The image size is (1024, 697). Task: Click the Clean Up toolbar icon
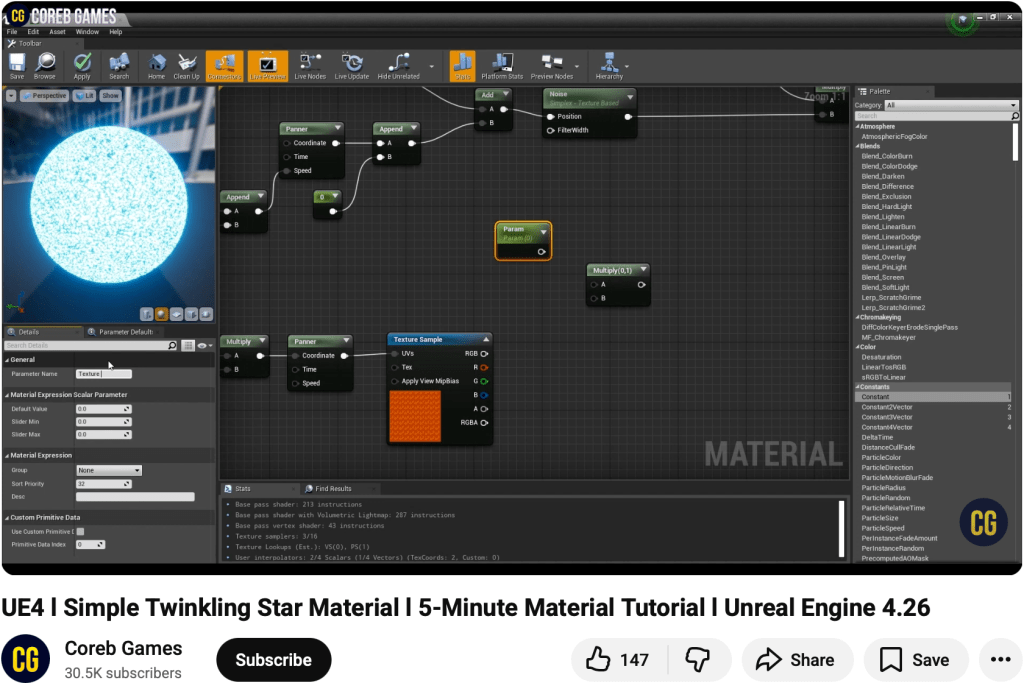point(186,63)
